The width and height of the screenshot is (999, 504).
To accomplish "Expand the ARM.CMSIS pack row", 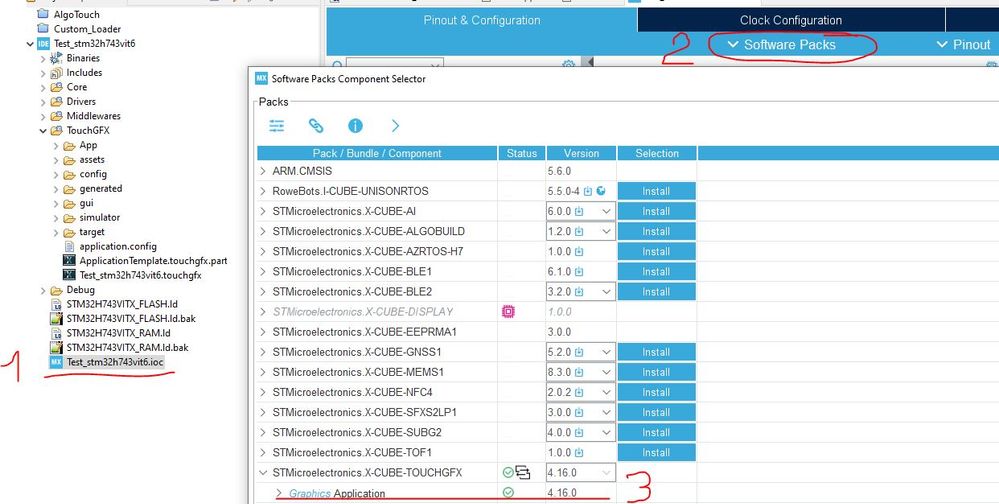I will (x=263, y=171).
